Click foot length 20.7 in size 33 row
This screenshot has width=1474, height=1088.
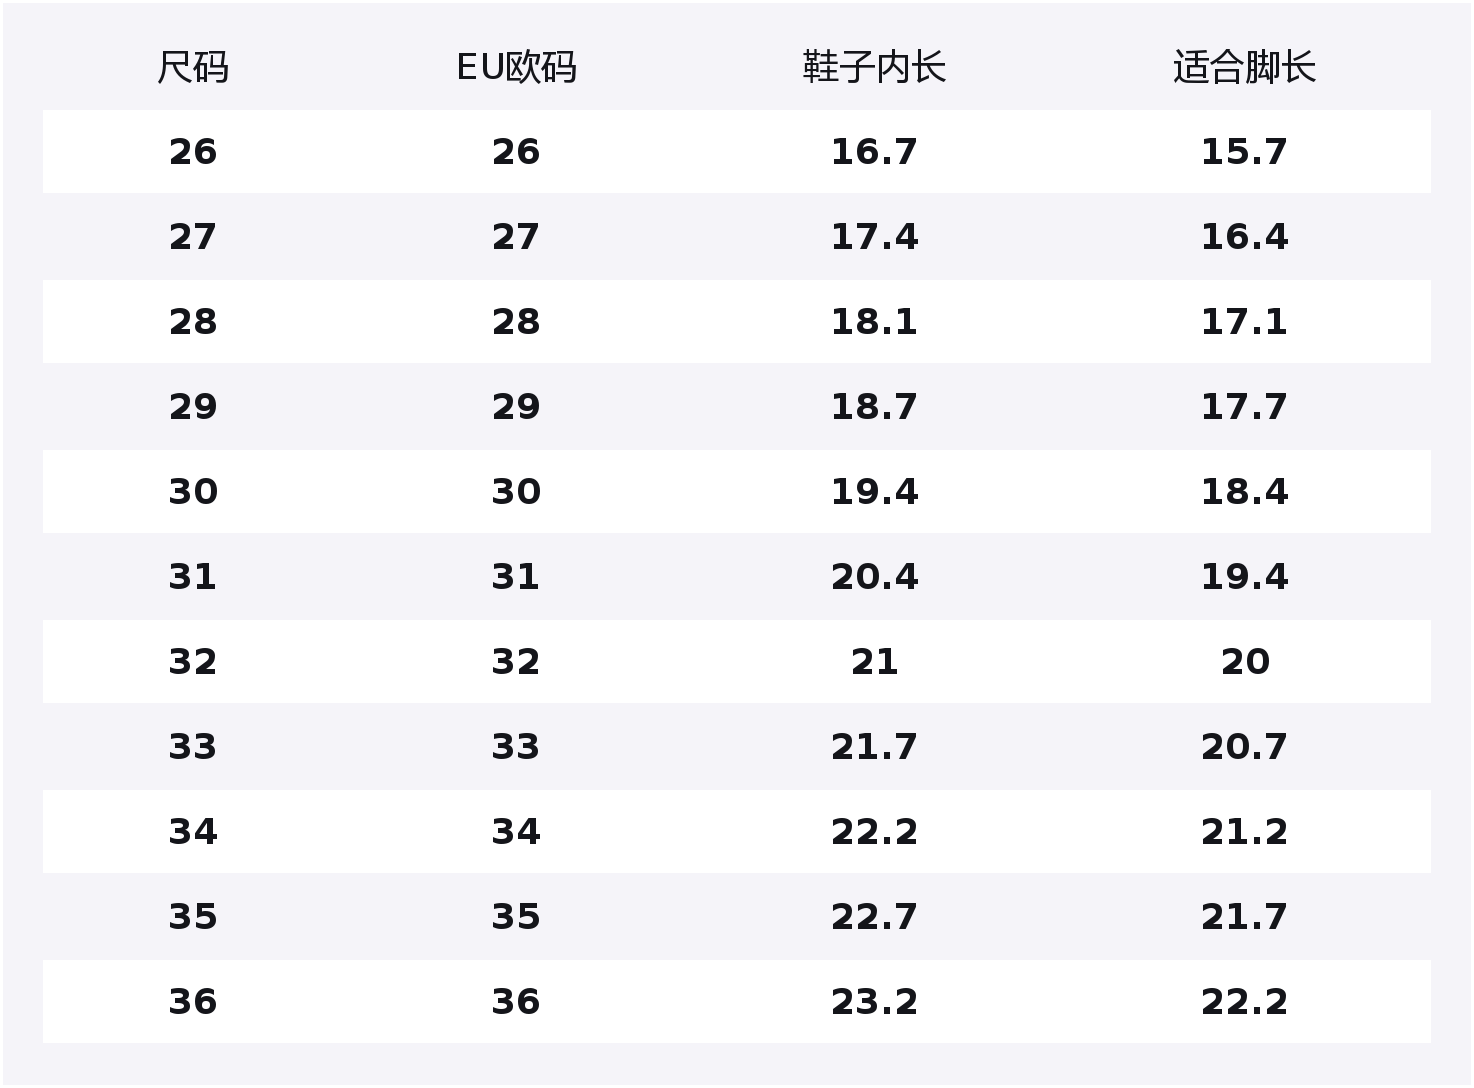click(1244, 747)
